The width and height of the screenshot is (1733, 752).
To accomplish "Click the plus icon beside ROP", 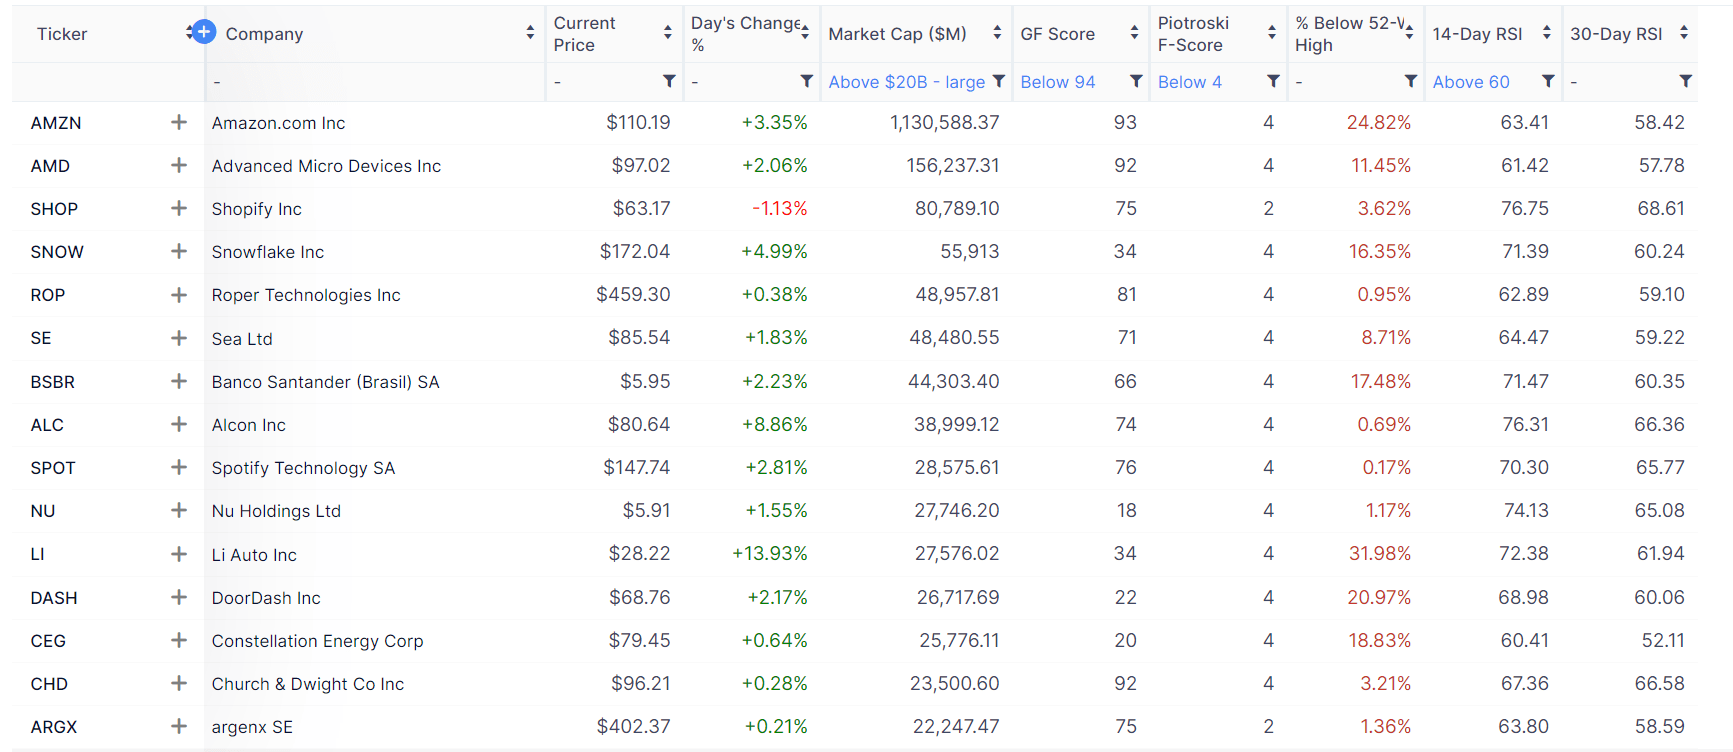I will coord(179,295).
